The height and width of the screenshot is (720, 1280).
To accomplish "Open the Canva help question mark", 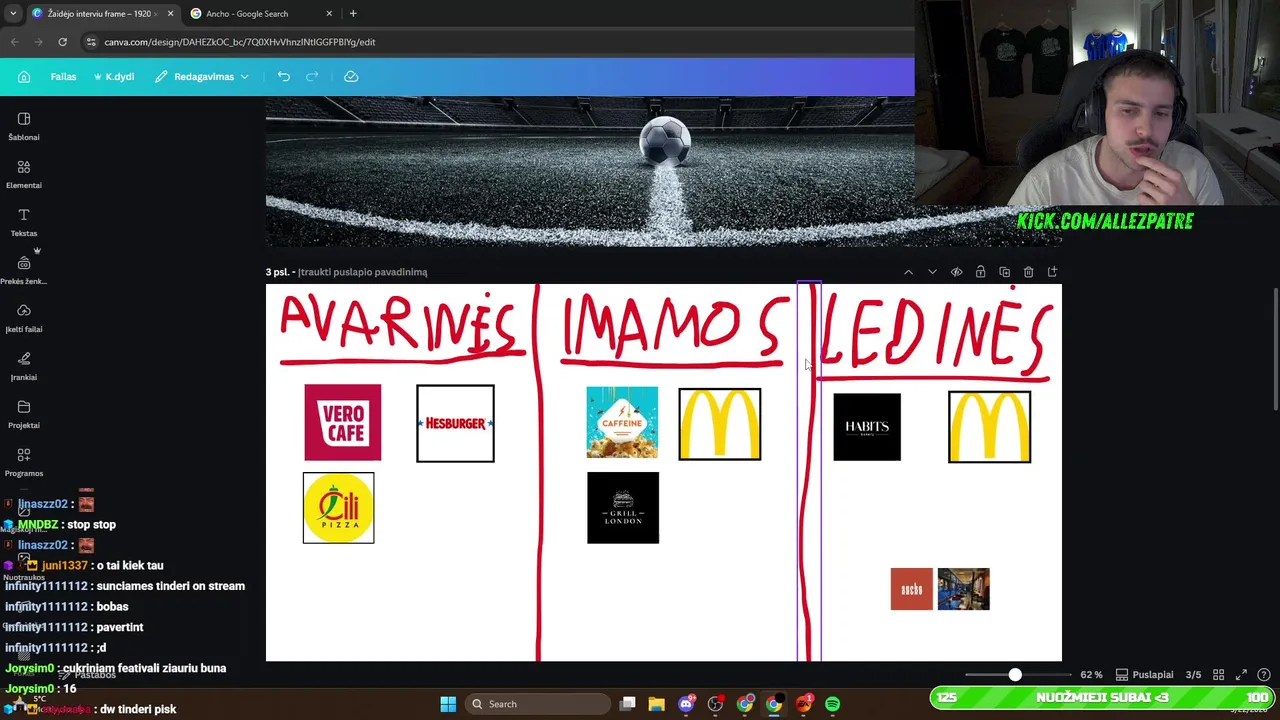I will [1264, 675].
